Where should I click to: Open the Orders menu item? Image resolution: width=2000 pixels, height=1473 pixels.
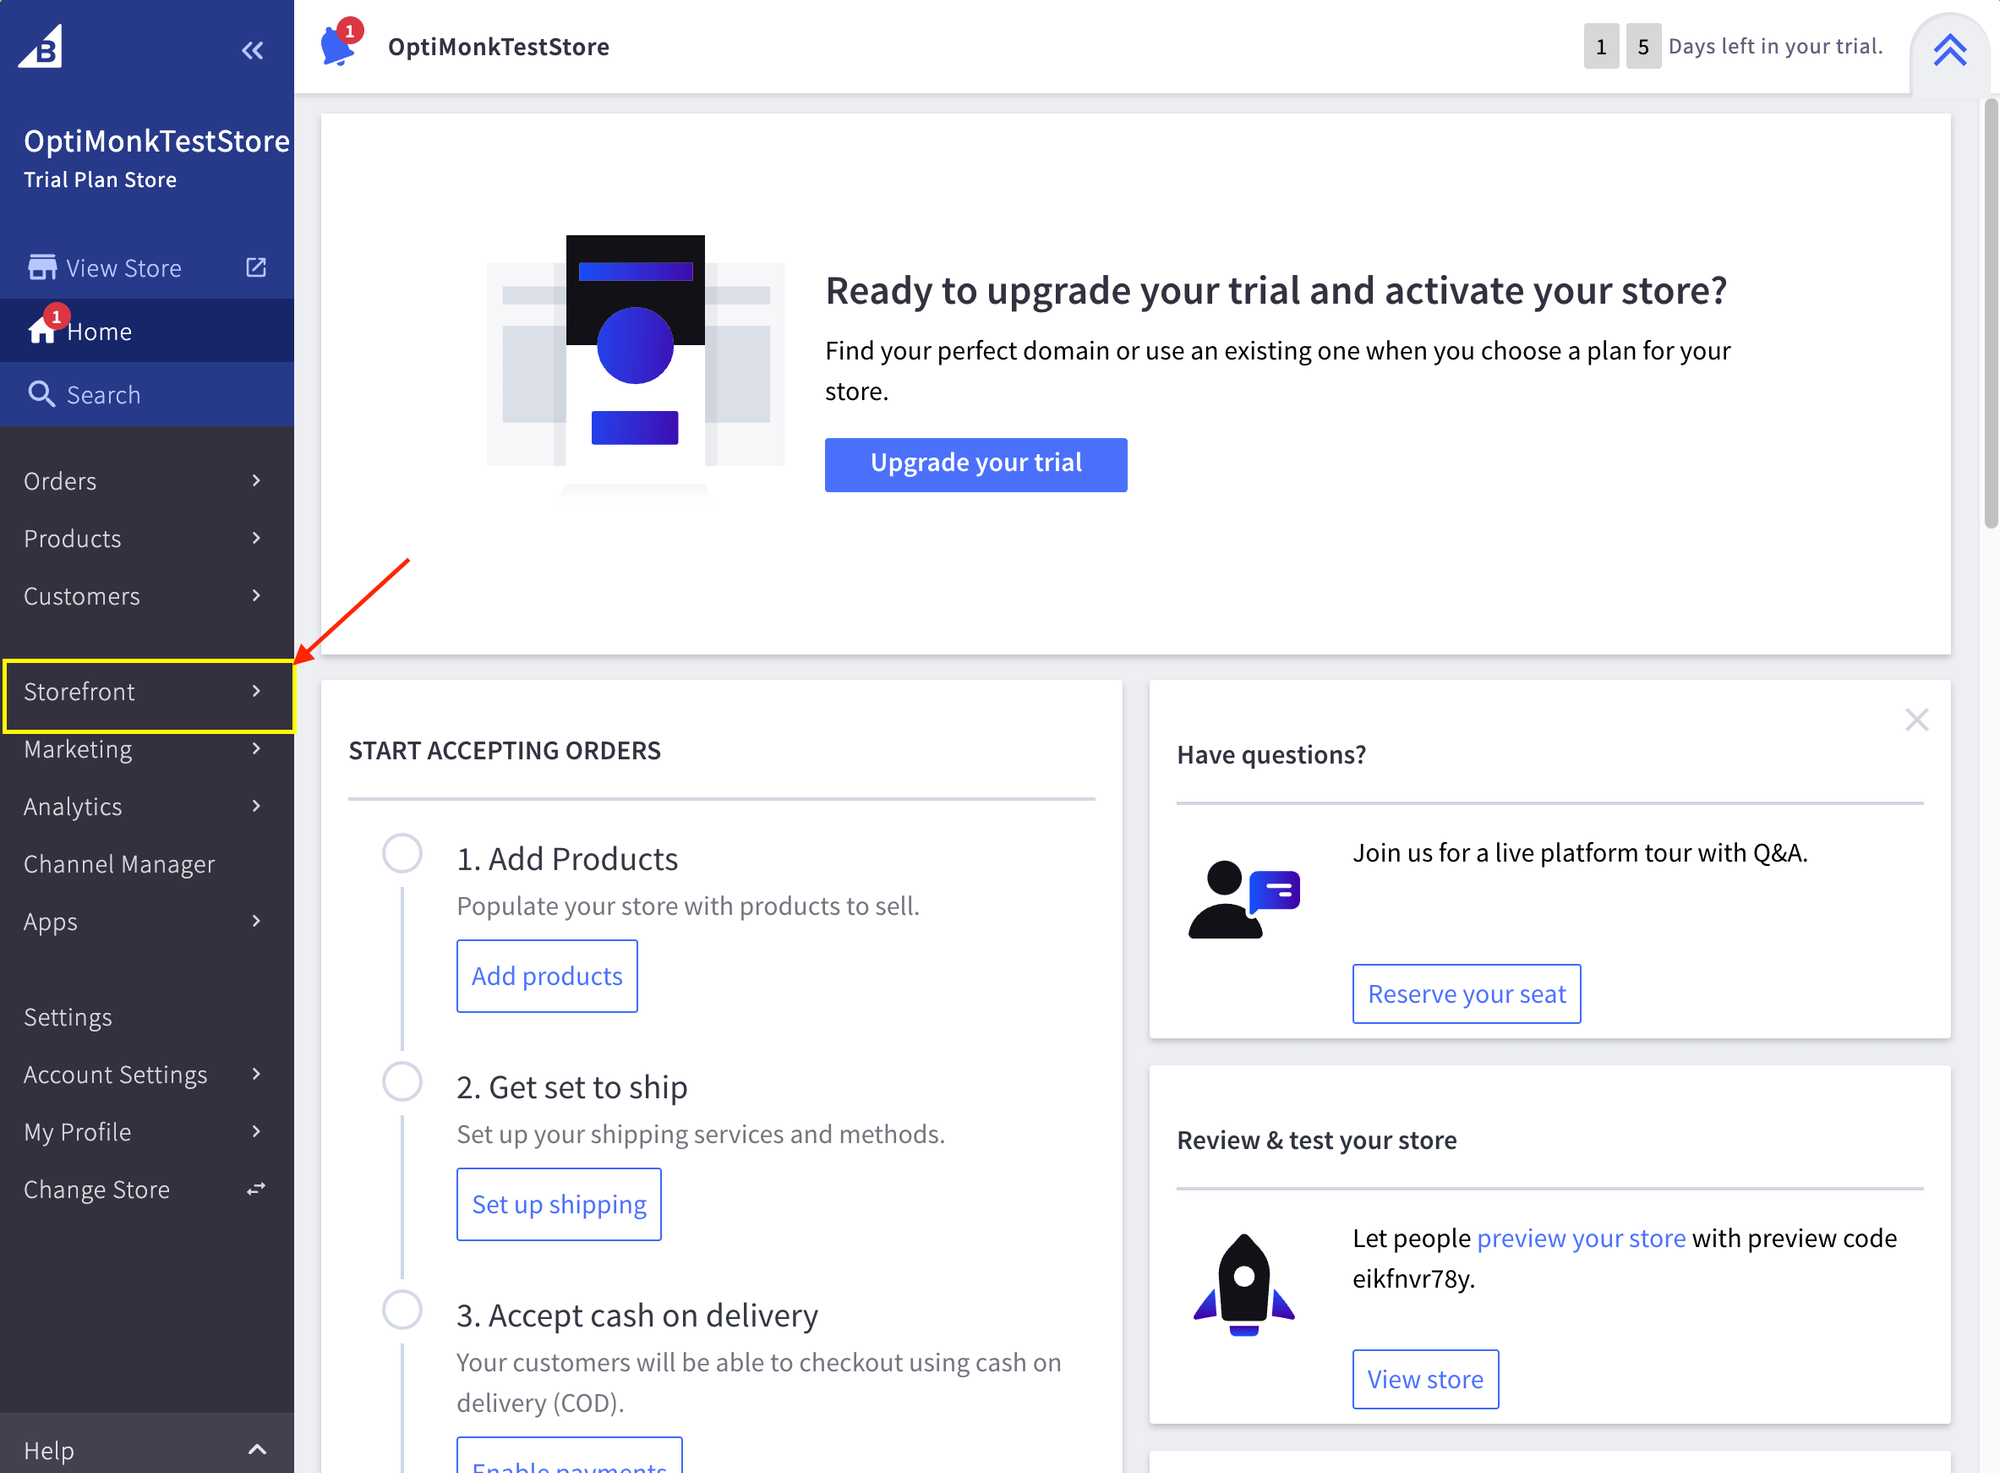[x=147, y=481]
